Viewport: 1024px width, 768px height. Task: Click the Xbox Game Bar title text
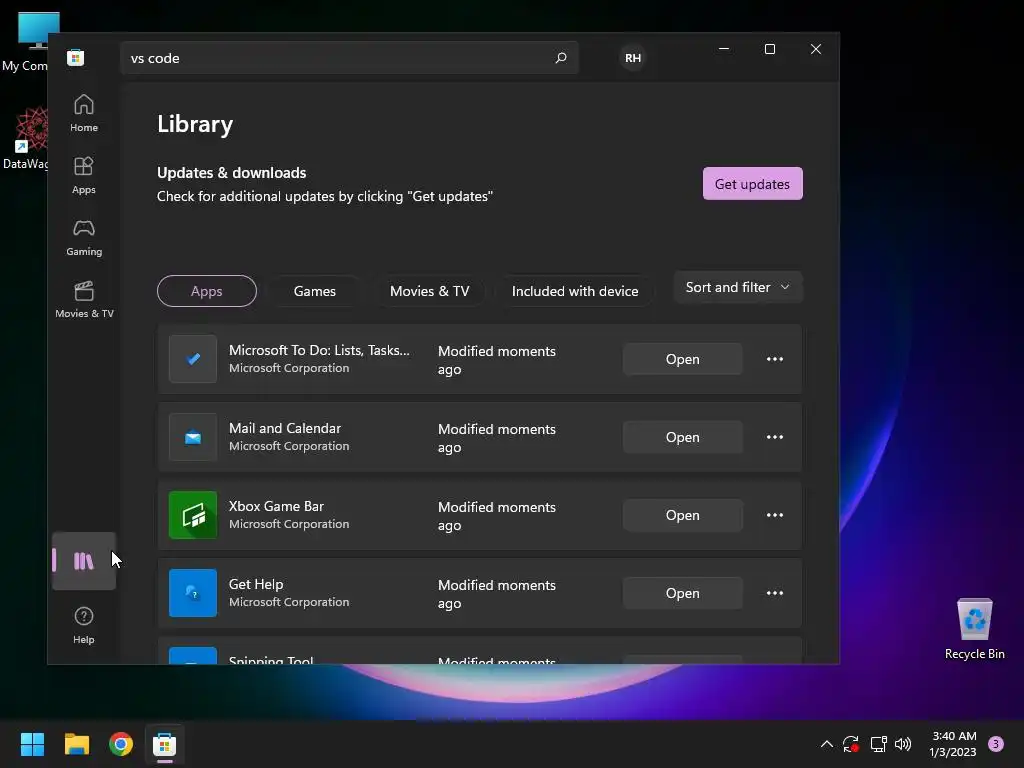point(276,506)
